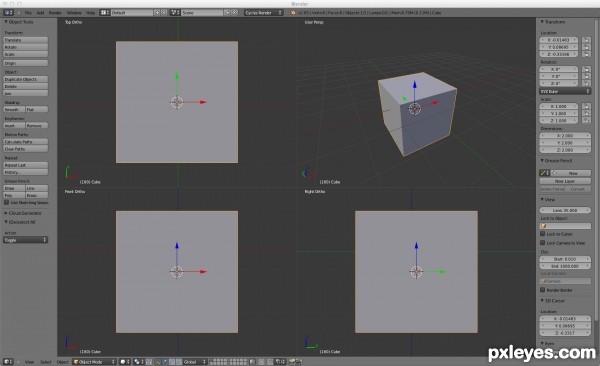Screen dimensions: 600x366
Task: Open the XYZ Euler rotation mode dropdown
Action: coord(565,91)
